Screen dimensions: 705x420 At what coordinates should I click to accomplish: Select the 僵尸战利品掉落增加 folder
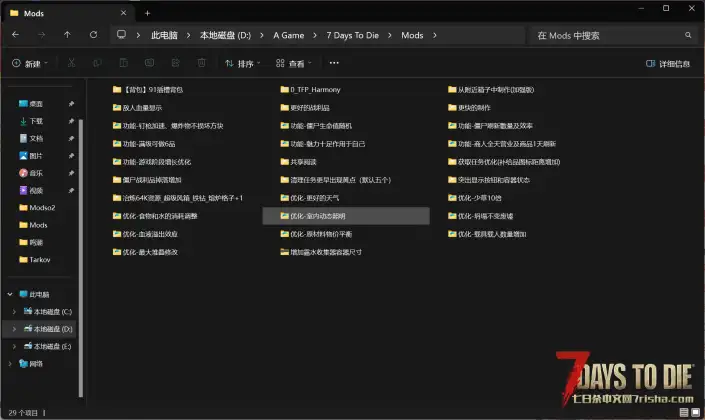pos(147,180)
